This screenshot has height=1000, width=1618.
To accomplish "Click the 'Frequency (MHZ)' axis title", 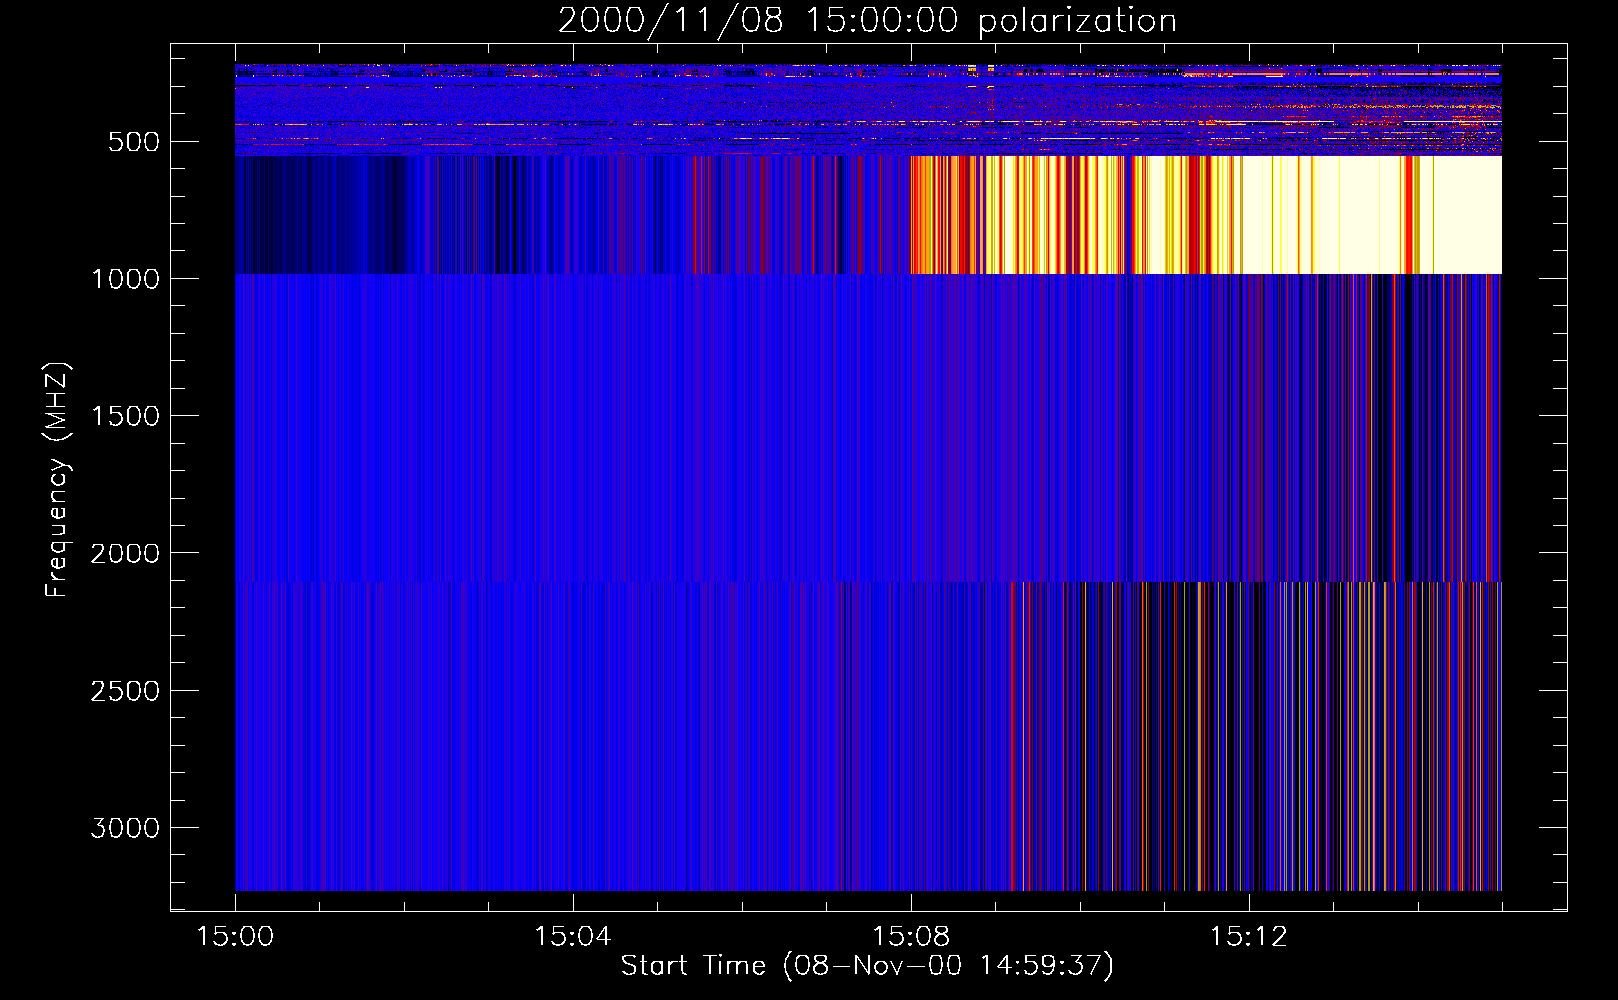I will [x=58, y=480].
